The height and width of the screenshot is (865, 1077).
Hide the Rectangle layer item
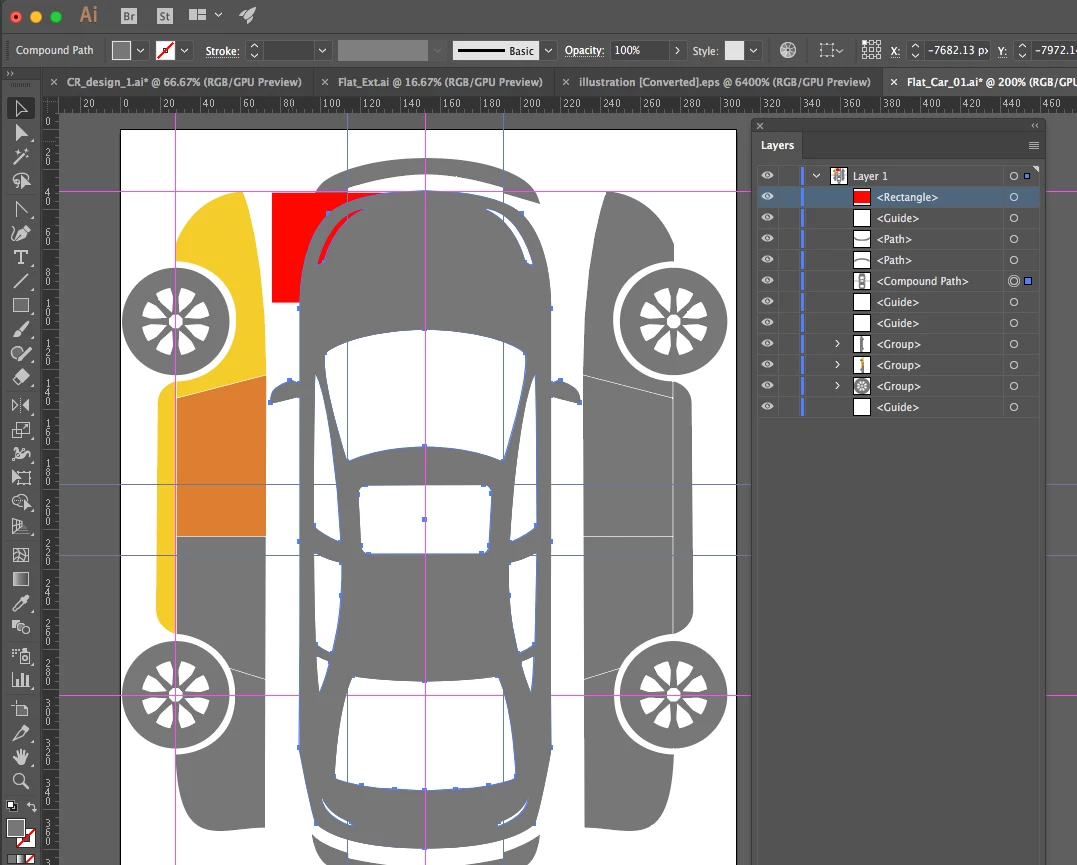pyautogui.click(x=767, y=197)
